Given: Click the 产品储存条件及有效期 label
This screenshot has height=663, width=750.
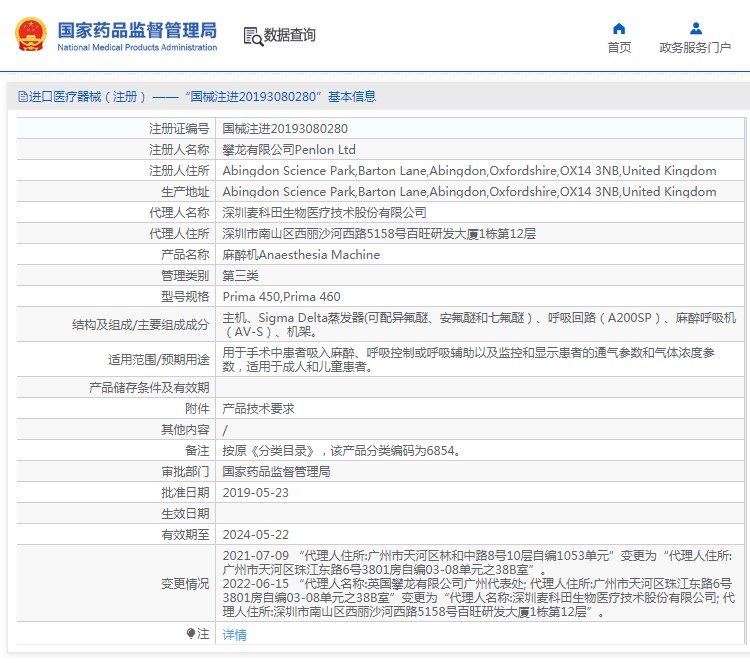Looking at the screenshot, I should coord(149,388).
